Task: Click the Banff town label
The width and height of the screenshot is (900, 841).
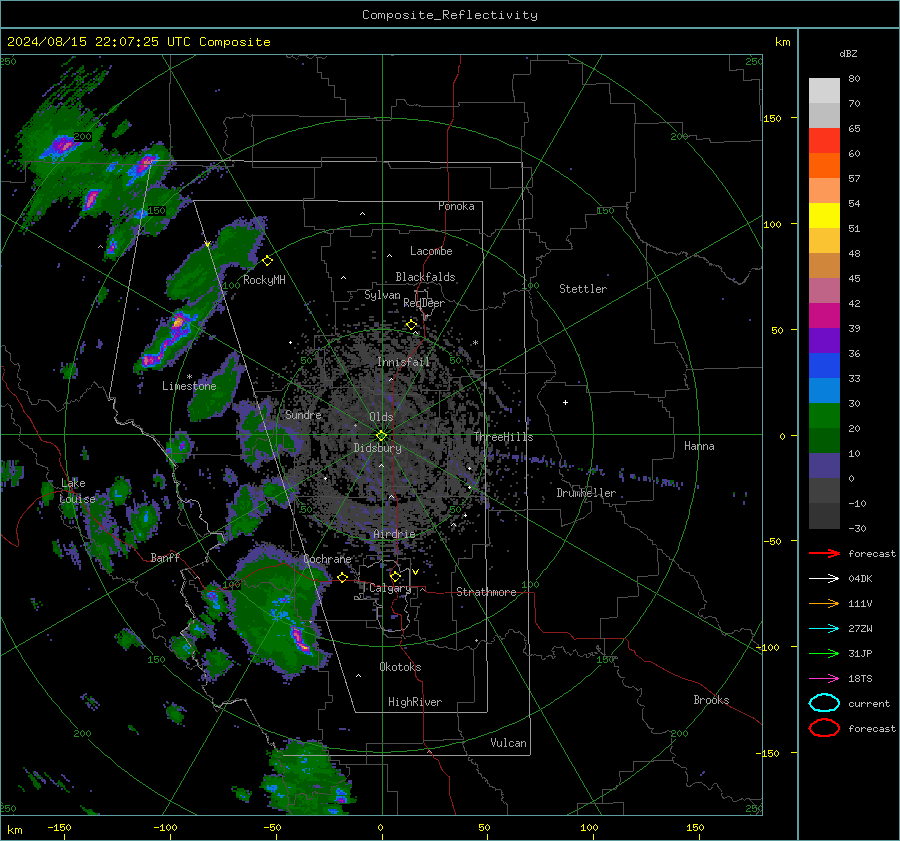Action: [x=165, y=558]
